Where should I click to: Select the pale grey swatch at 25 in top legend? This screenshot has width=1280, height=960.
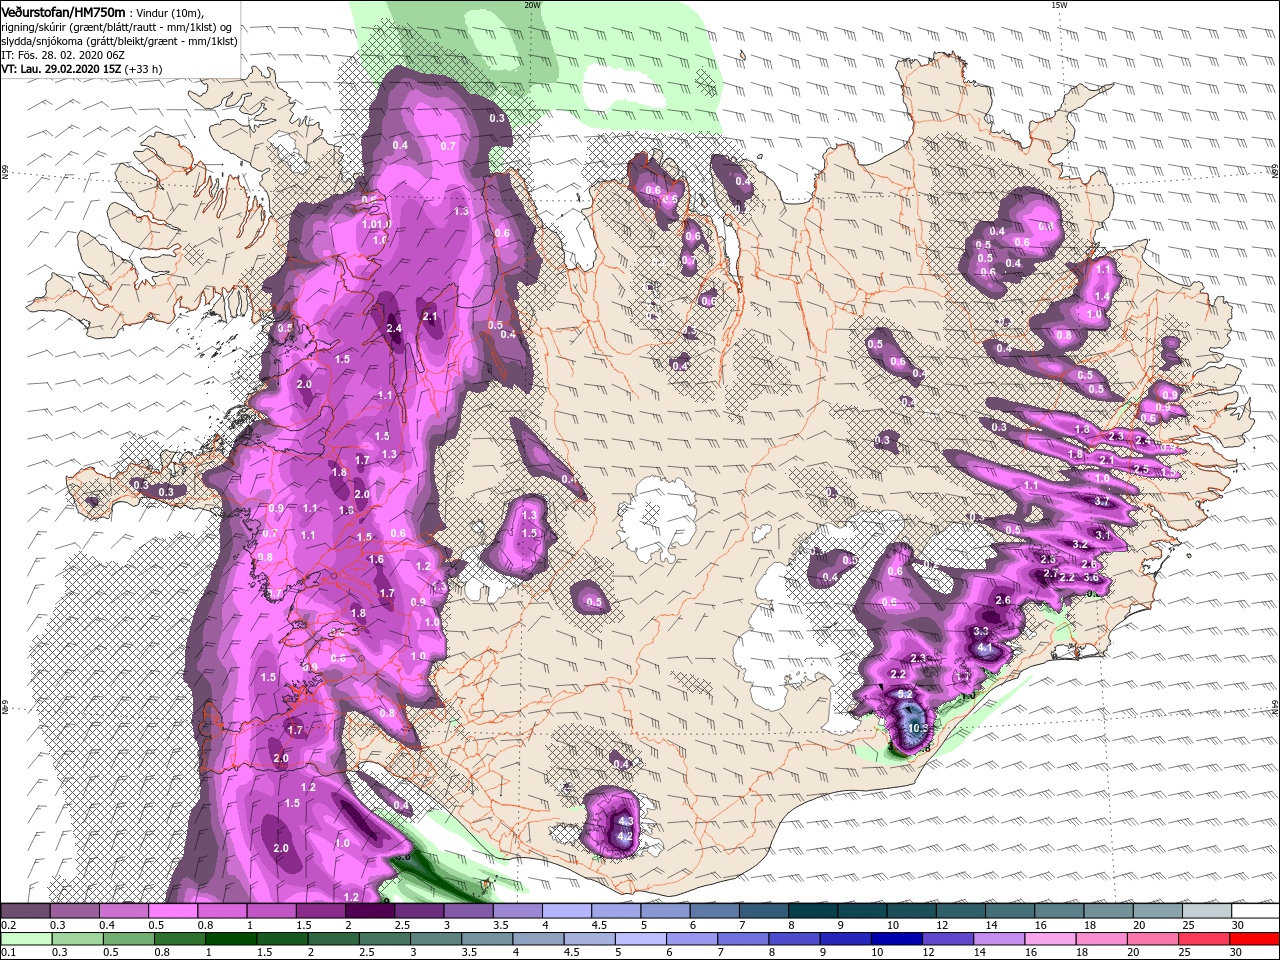click(x=1206, y=911)
